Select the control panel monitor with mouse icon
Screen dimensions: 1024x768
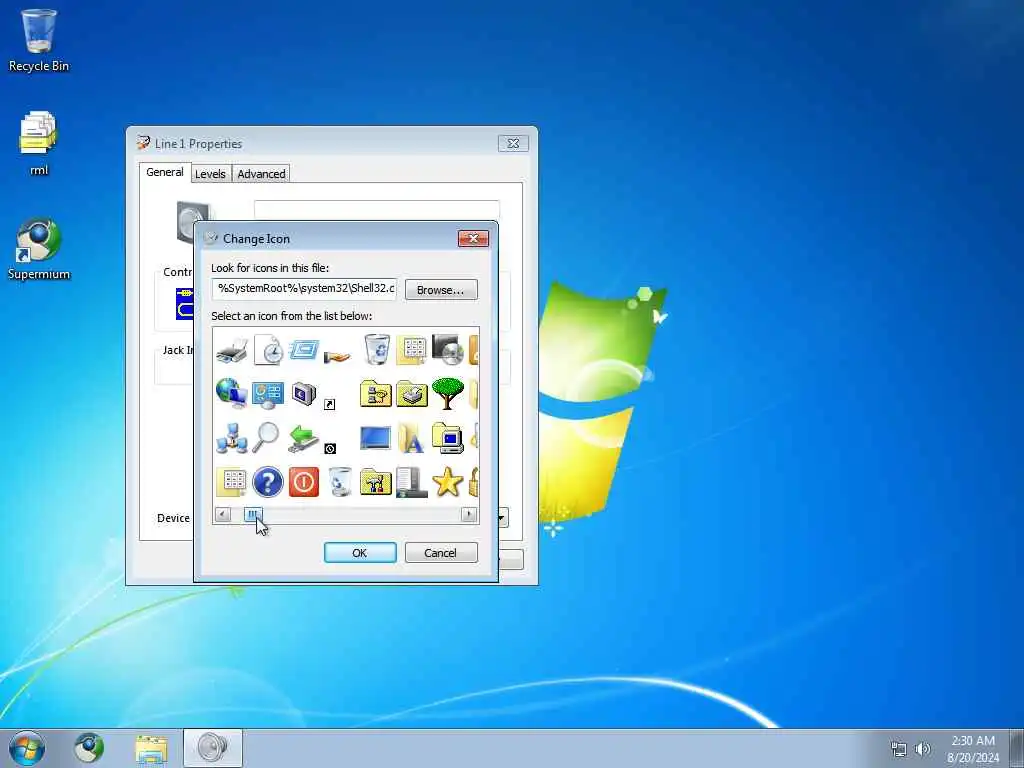(x=268, y=395)
